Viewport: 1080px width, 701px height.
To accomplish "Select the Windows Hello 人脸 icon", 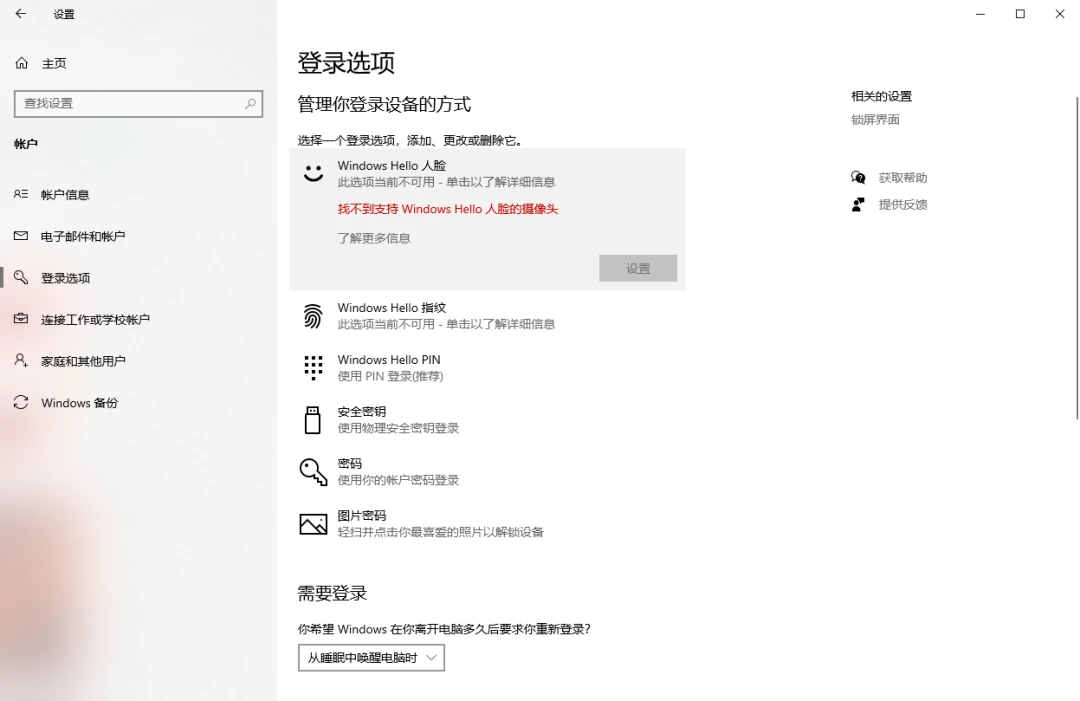I will point(313,171).
